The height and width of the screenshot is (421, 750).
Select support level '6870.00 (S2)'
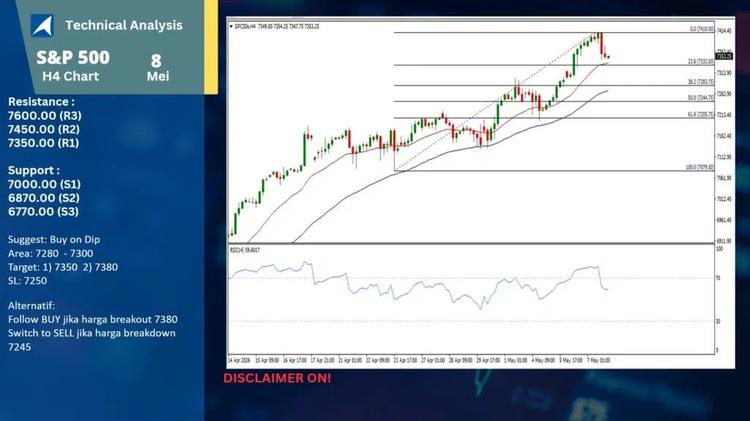[44, 198]
